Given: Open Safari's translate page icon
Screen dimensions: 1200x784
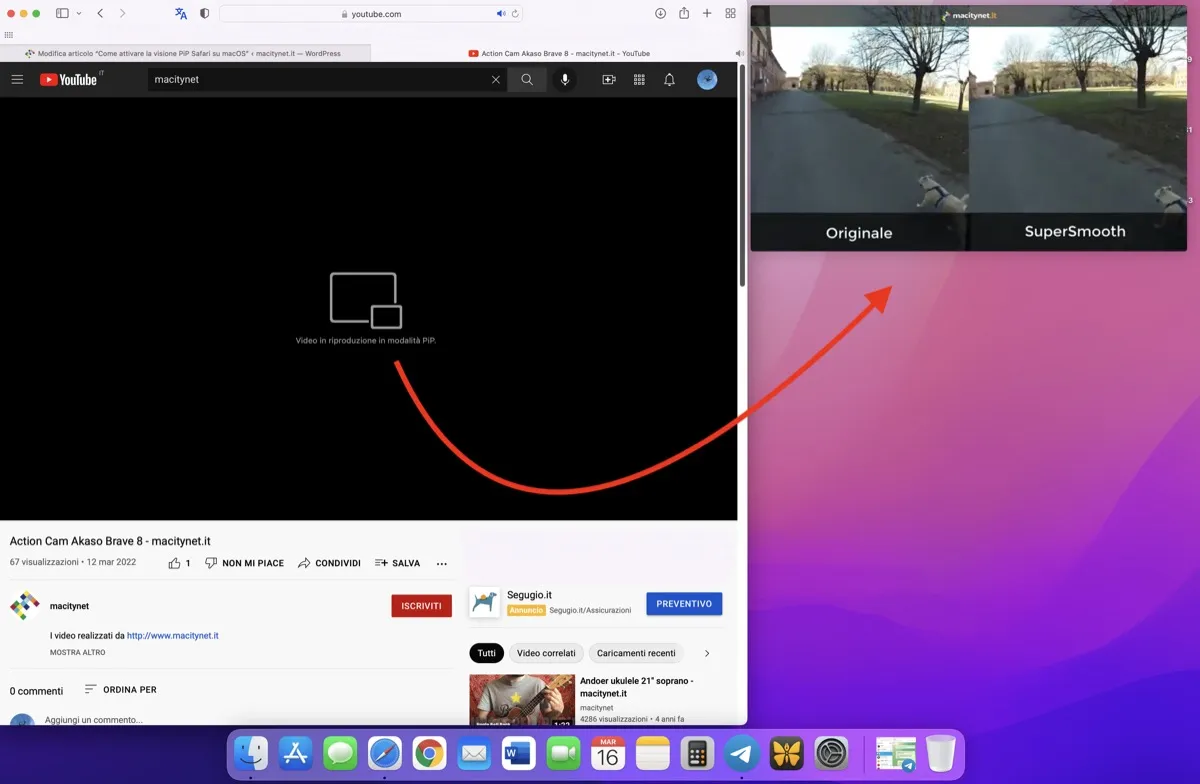Looking at the screenshot, I should 180,13.
